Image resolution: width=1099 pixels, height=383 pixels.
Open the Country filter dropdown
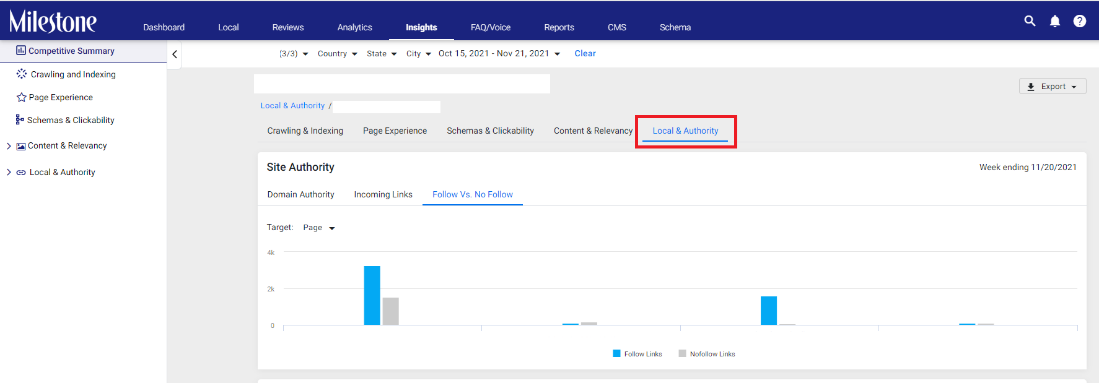tap(337, 53)
